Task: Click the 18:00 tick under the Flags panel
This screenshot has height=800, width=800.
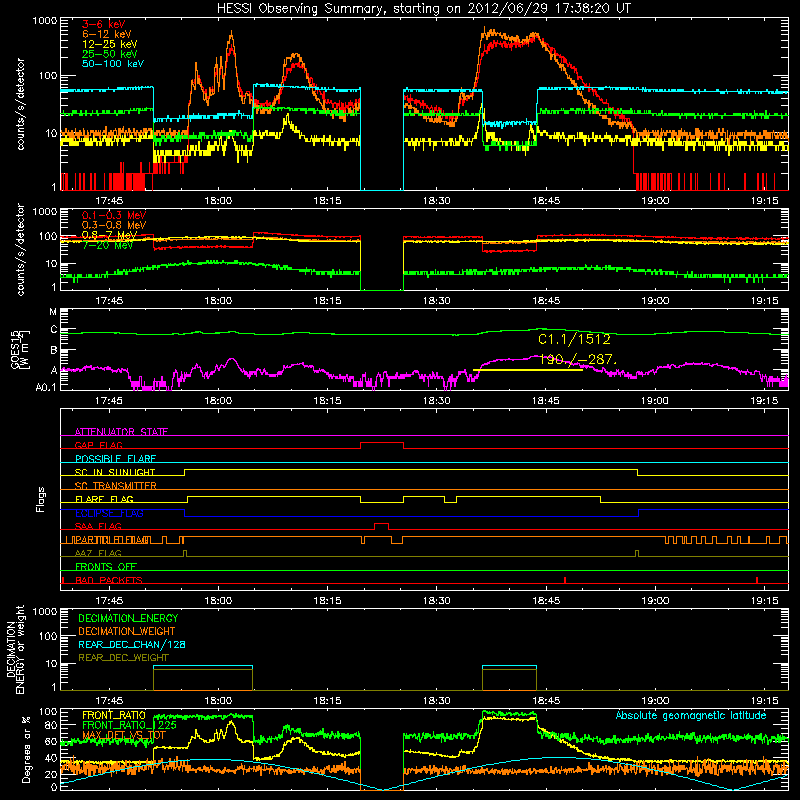Action: pos(218,601)
